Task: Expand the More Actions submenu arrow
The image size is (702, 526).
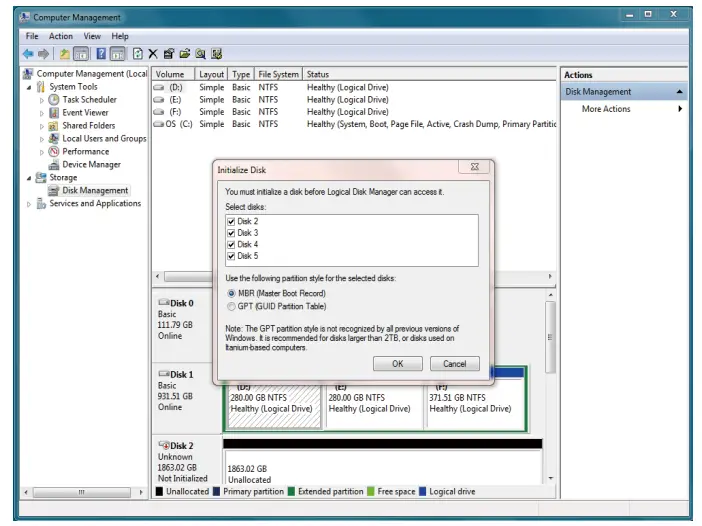Action: coord(680,109)
